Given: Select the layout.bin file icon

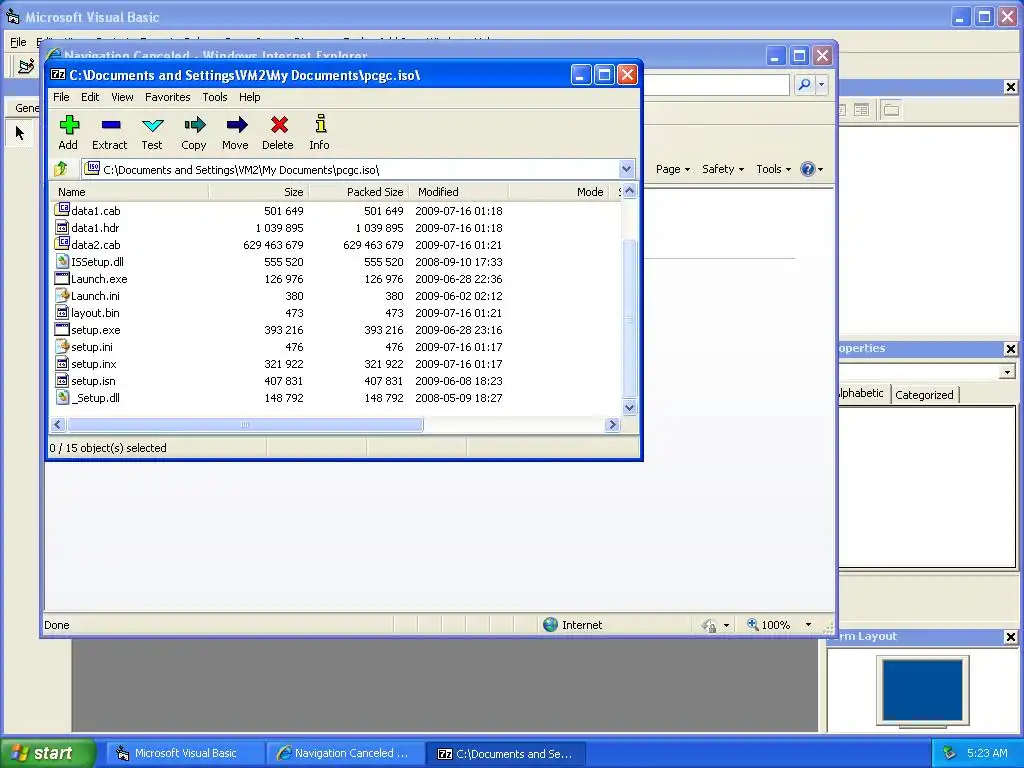Looking at the screenshot, I should point(62,312).
